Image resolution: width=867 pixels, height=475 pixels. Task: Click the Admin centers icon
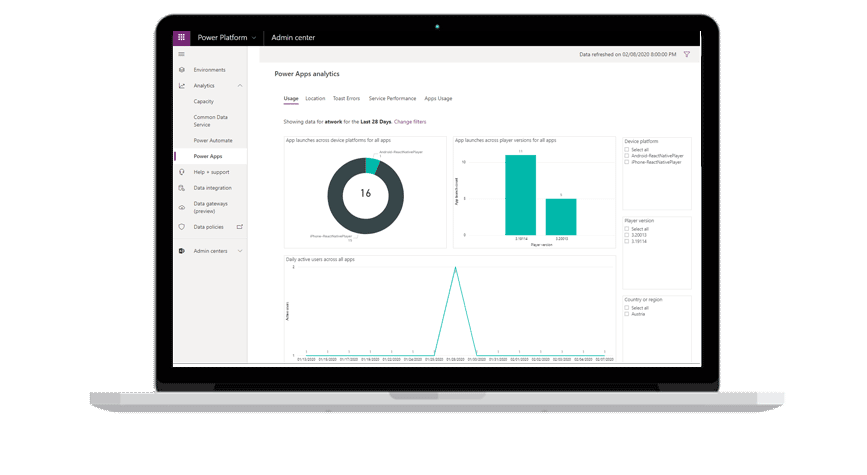182,251
